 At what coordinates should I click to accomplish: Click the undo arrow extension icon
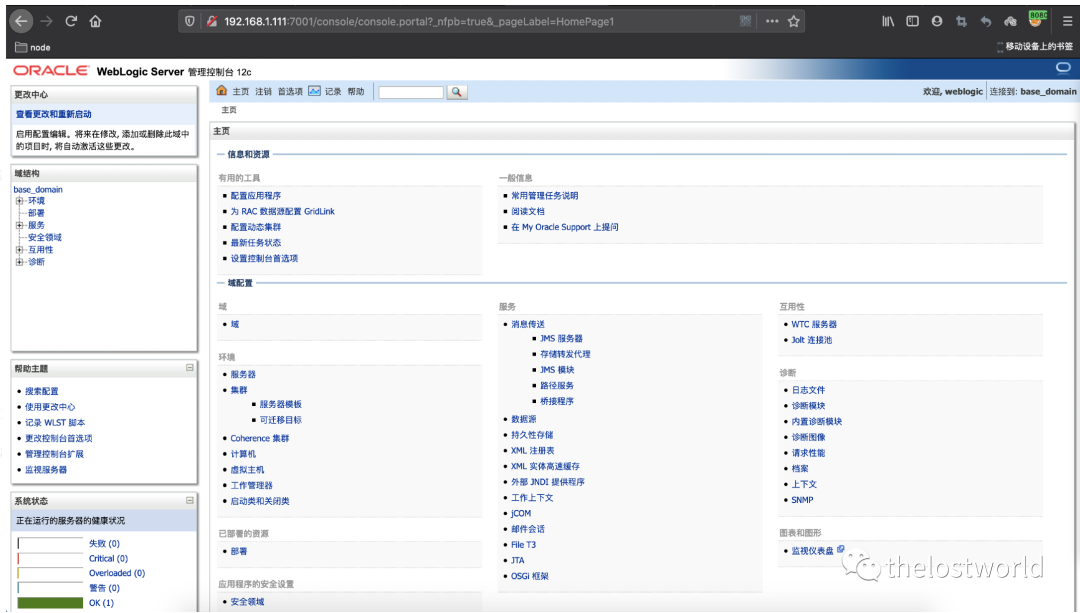pos(986,21)
